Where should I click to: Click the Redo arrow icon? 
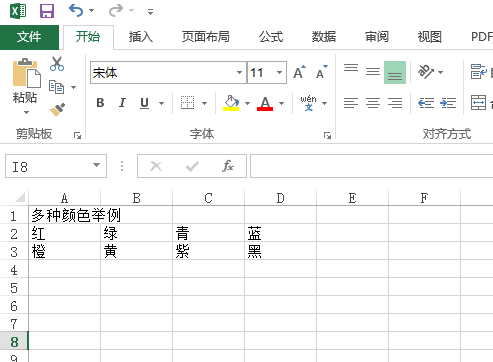tap(116, 11)
